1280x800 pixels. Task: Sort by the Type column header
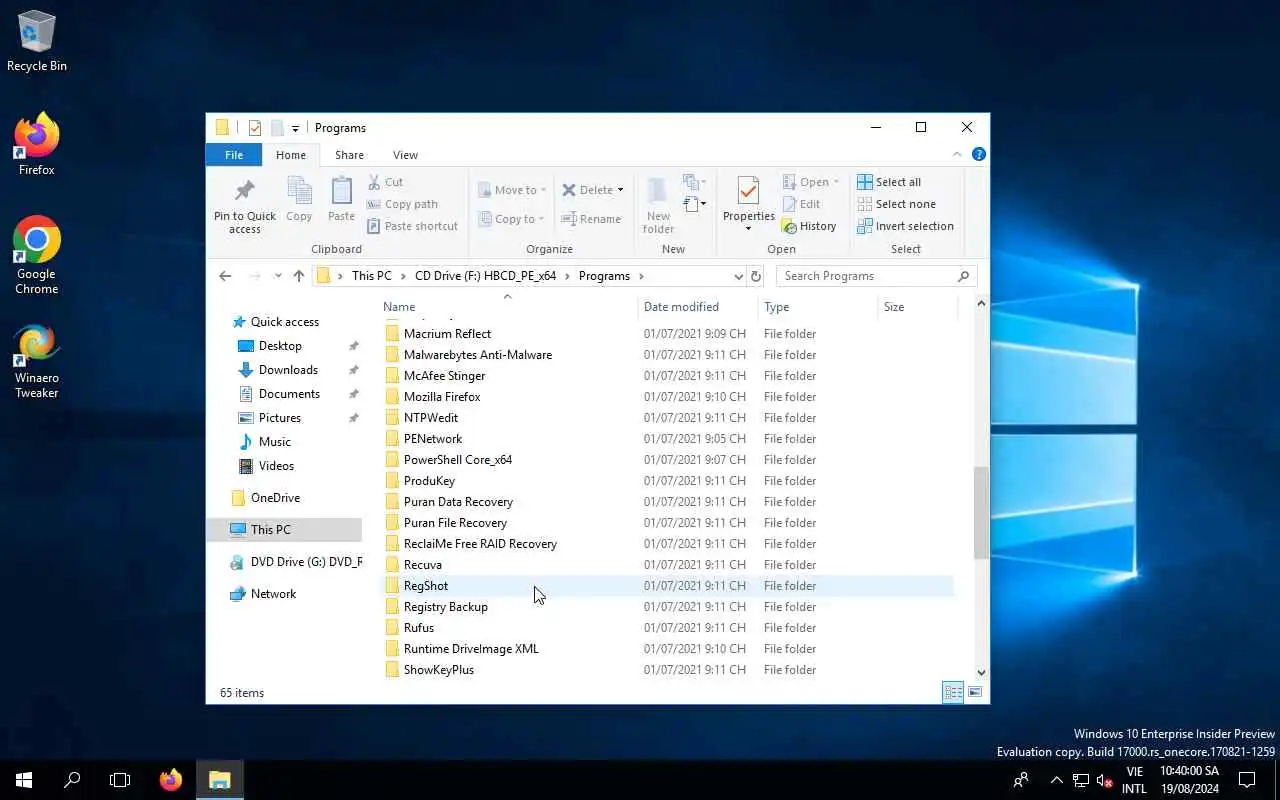coord(816,307)
